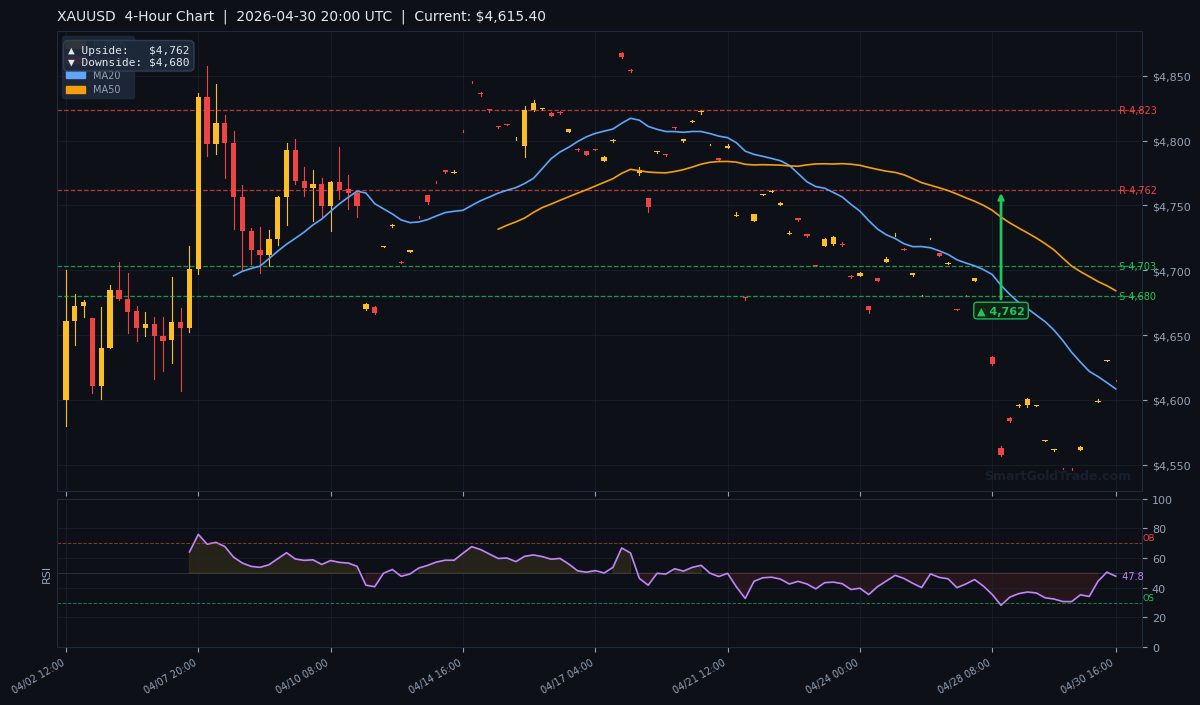Click the MA50 legend label
This screenshot has height=705, width=1200.
point(106,90)
